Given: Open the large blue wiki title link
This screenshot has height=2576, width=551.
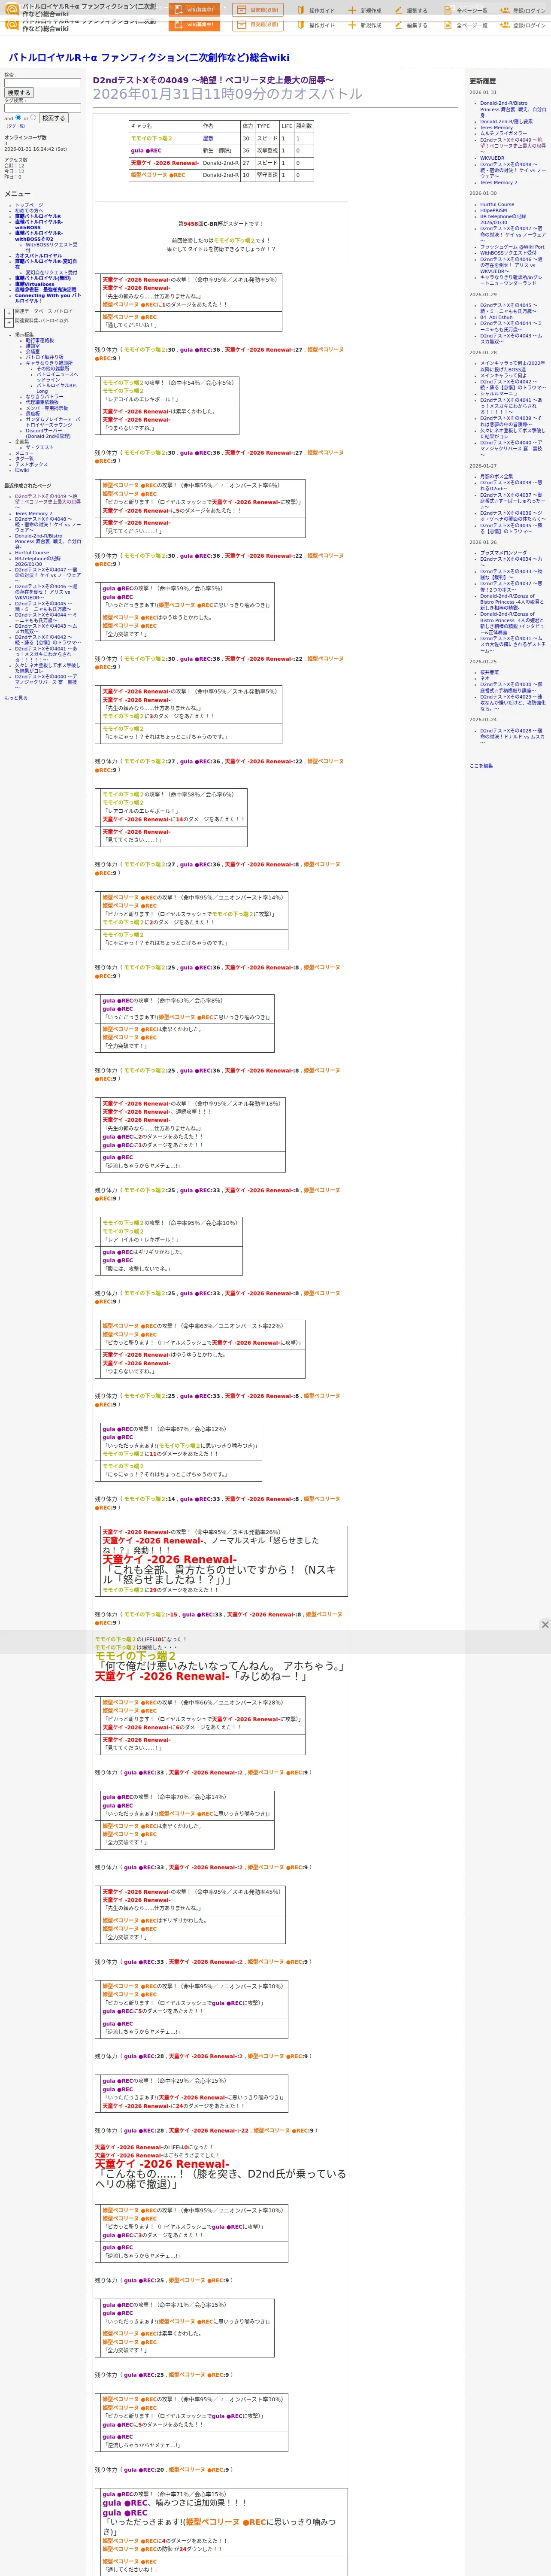Looking at the screenshot, I should (149, 58).
